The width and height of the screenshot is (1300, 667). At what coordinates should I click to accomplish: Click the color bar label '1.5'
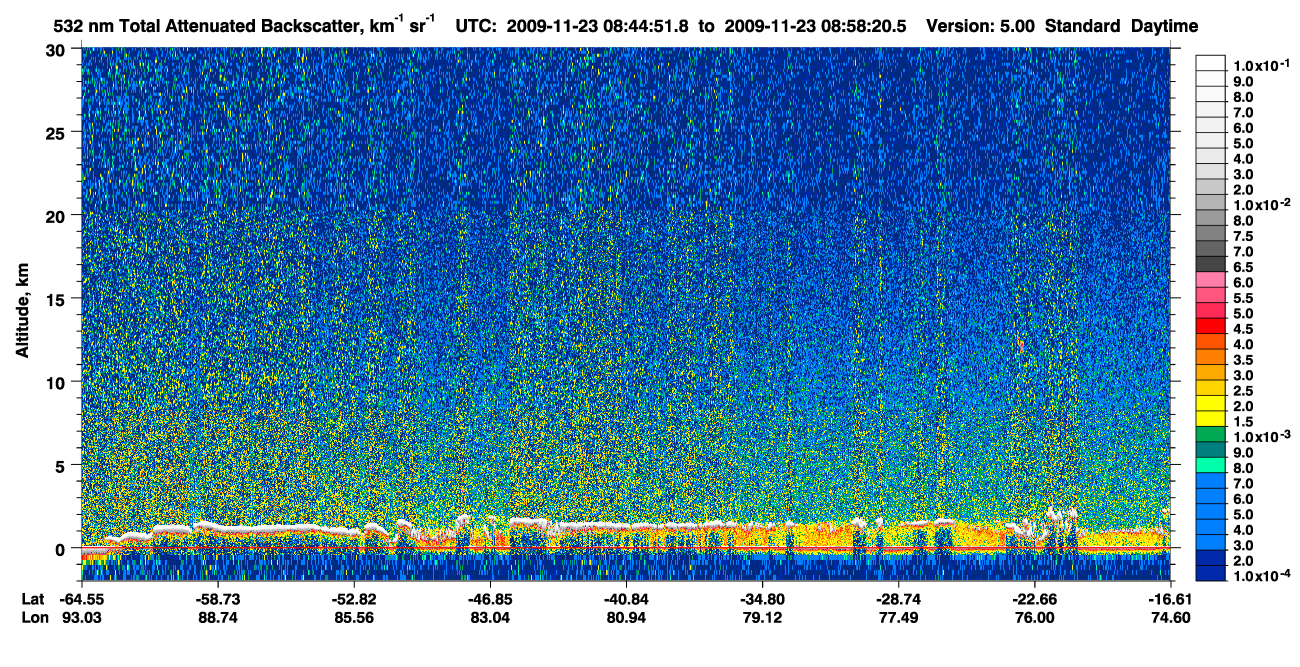coord(1245,422)
